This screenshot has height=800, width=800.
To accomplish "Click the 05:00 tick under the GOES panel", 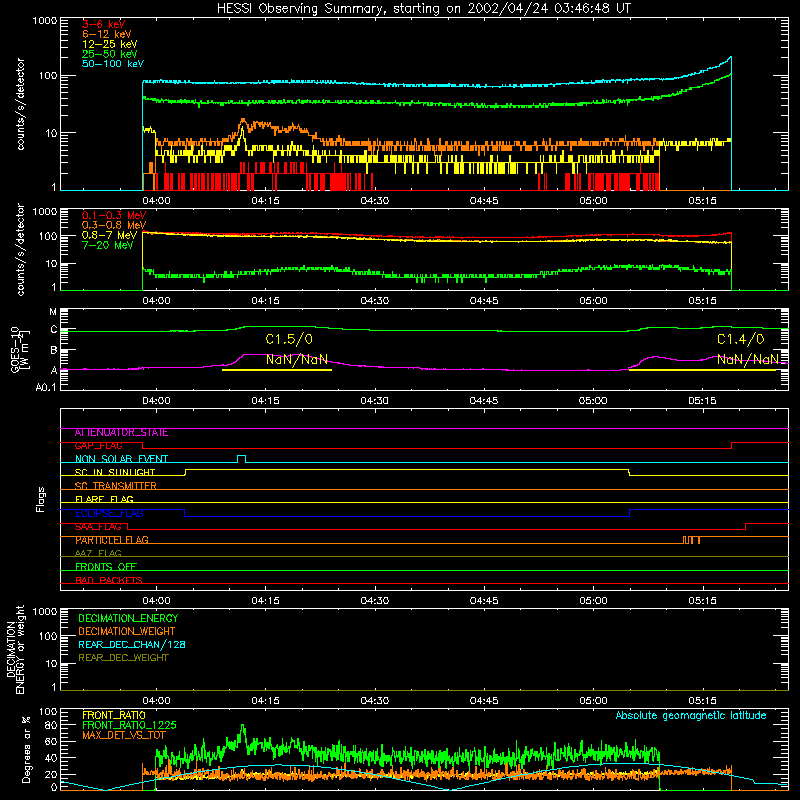I will [593, 401].
